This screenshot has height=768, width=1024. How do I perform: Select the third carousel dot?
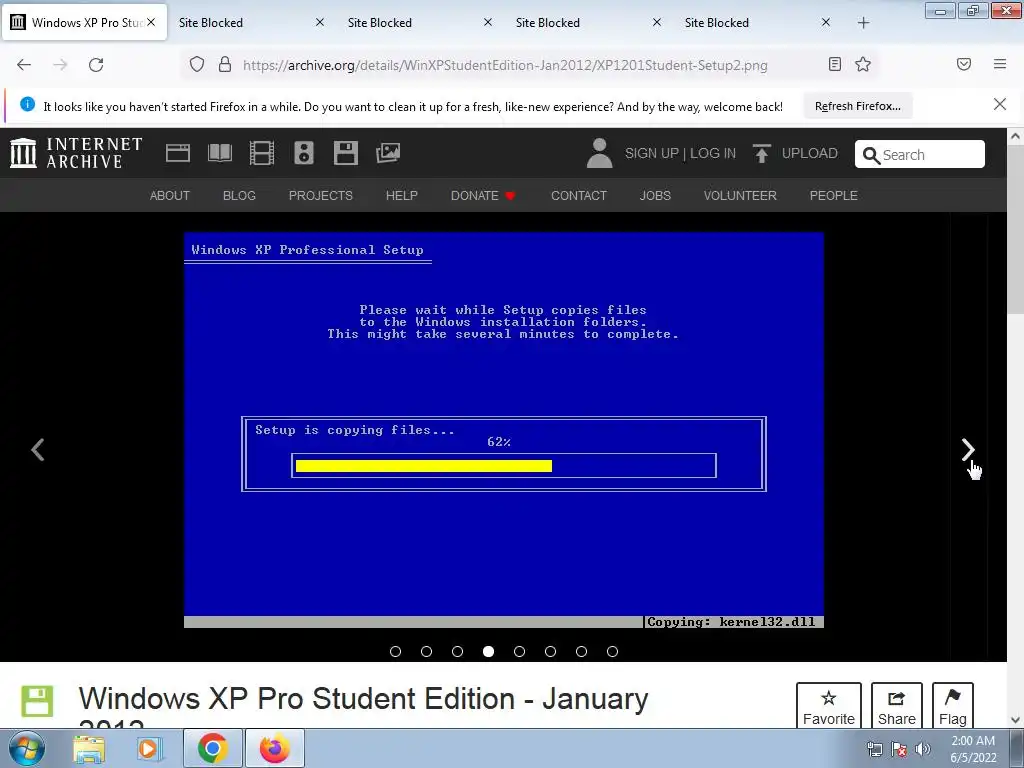click(x=457, y=651)
